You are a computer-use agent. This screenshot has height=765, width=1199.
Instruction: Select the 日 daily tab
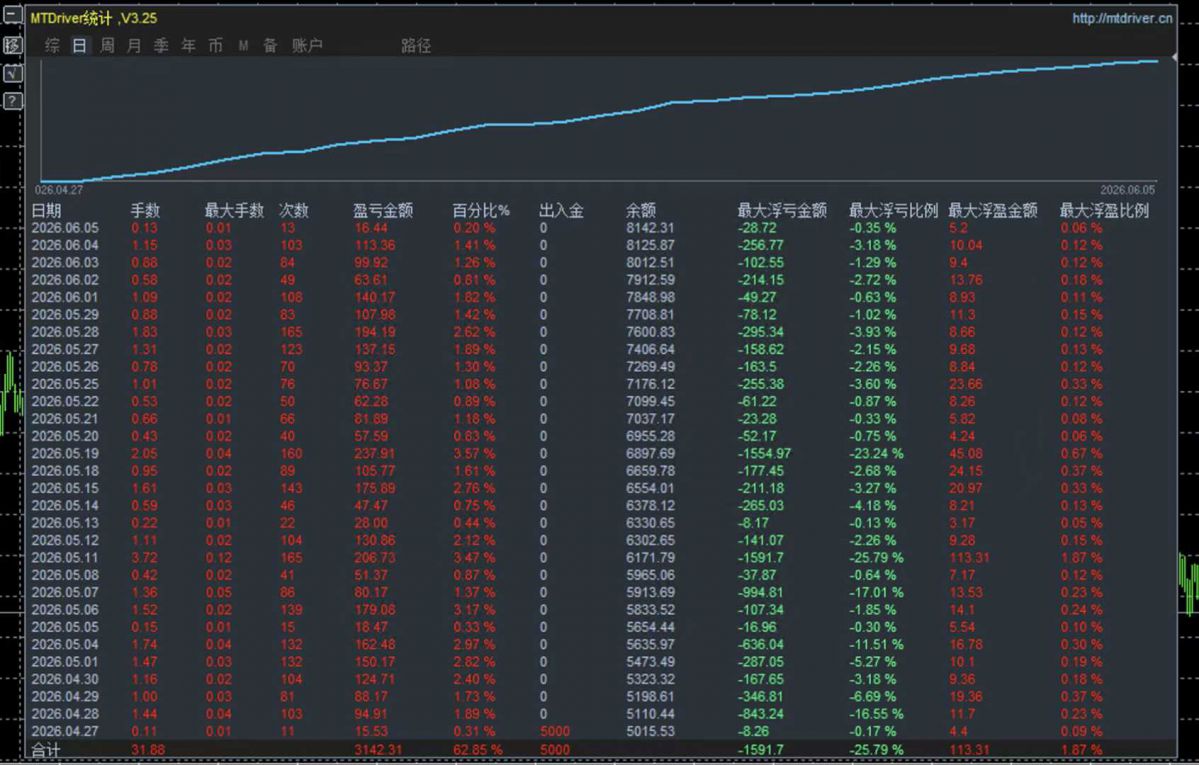[x=80, y=46]
